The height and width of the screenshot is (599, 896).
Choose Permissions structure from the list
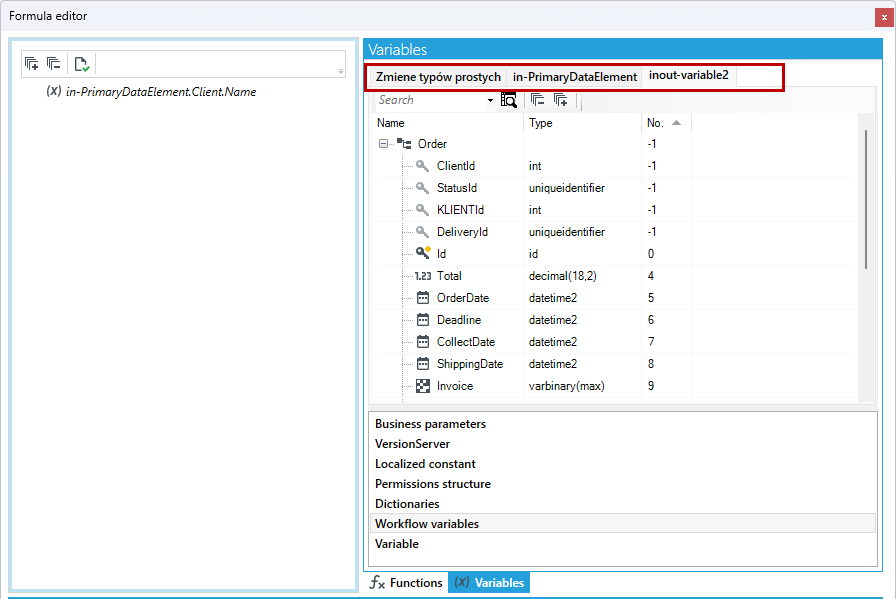[x=623, y=484]
